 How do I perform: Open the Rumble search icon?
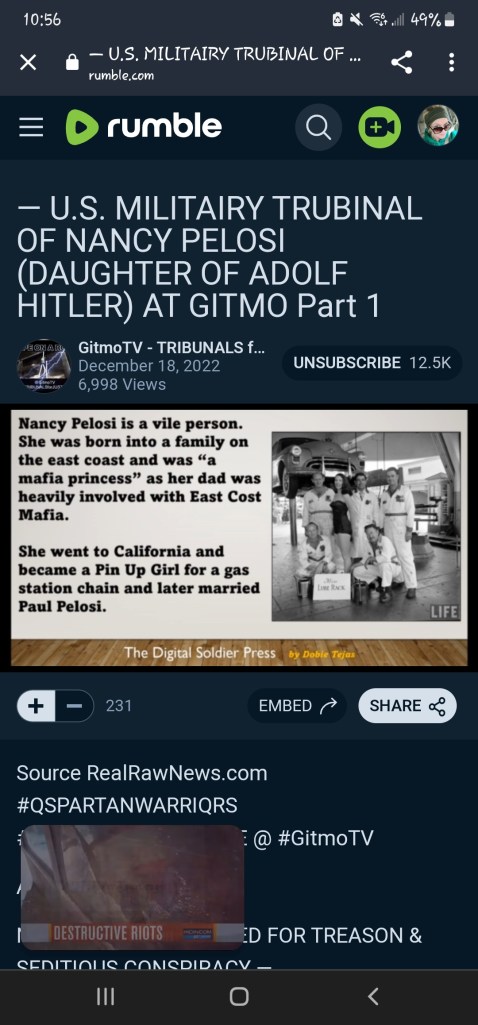(x=318, y=127)
